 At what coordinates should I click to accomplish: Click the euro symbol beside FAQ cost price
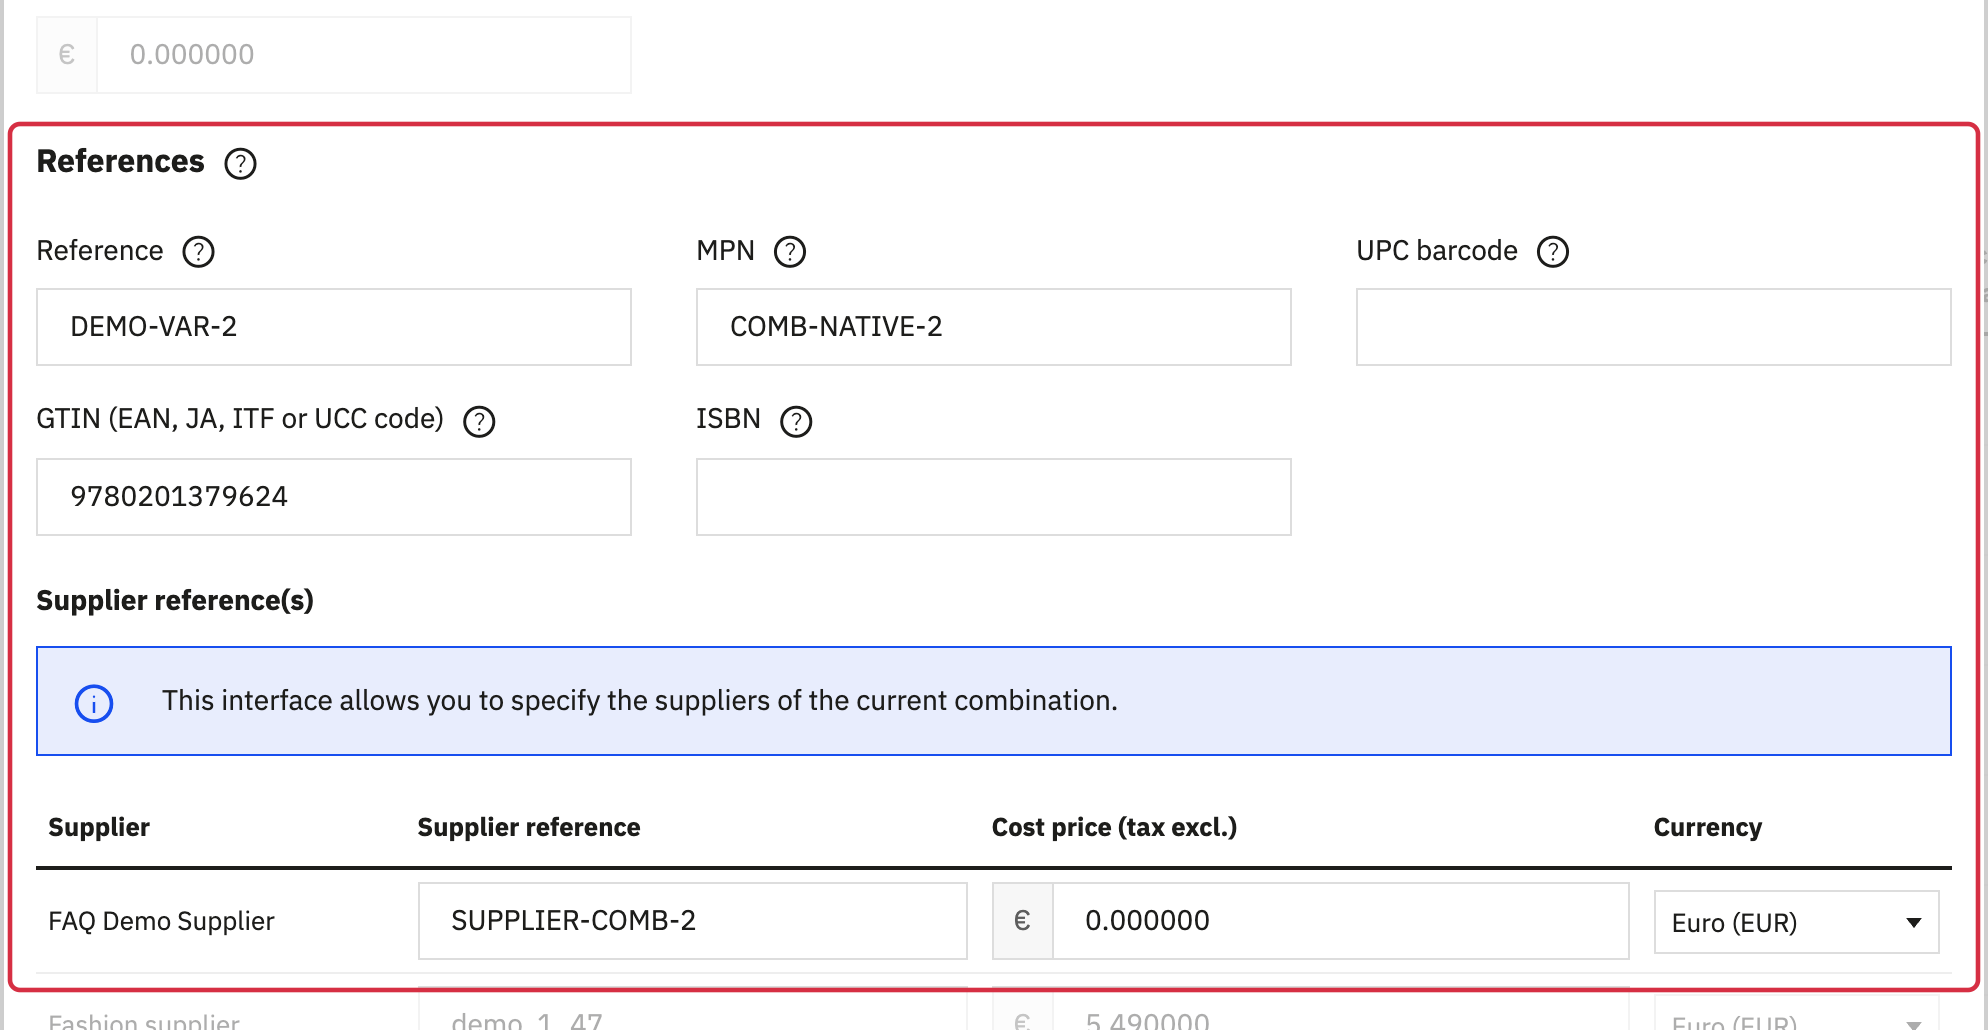tap(1023, 921)
